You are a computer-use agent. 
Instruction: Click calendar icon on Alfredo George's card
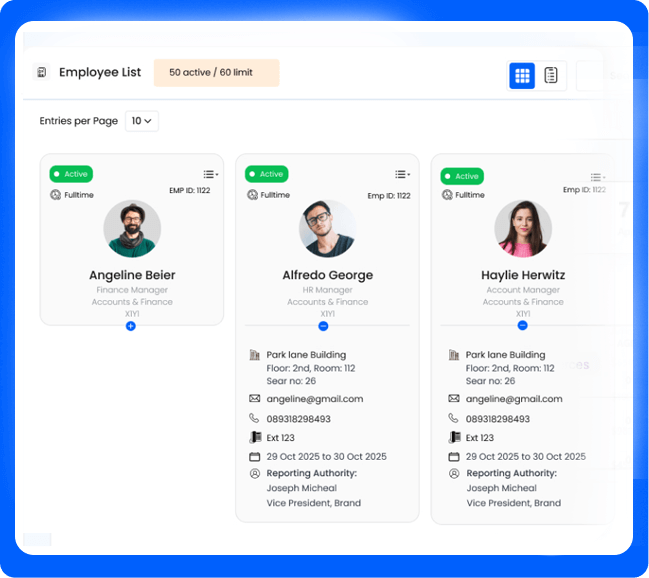point(254,457)
